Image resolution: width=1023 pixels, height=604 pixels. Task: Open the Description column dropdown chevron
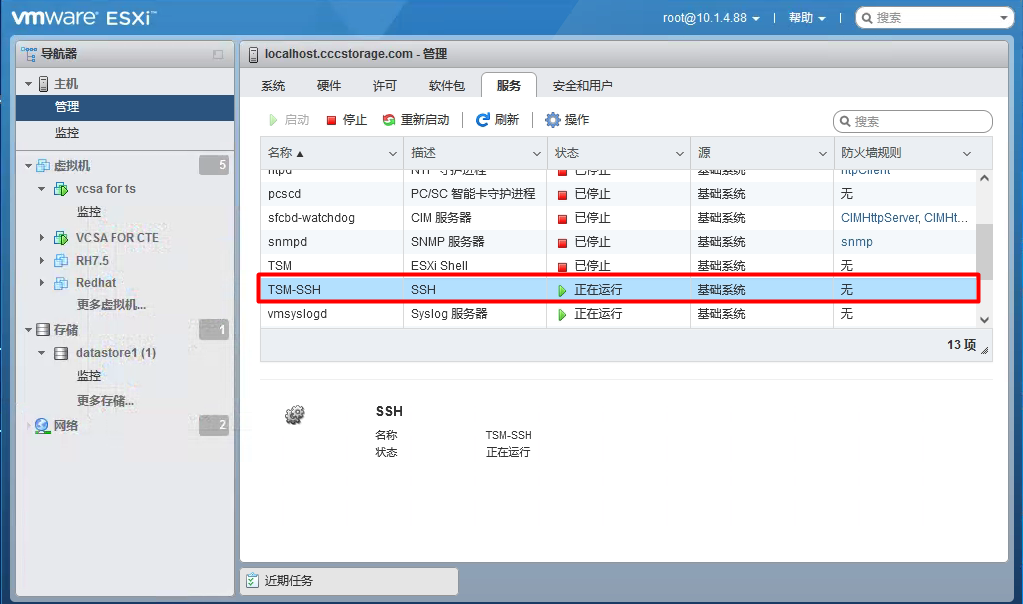tap(536, 154)
